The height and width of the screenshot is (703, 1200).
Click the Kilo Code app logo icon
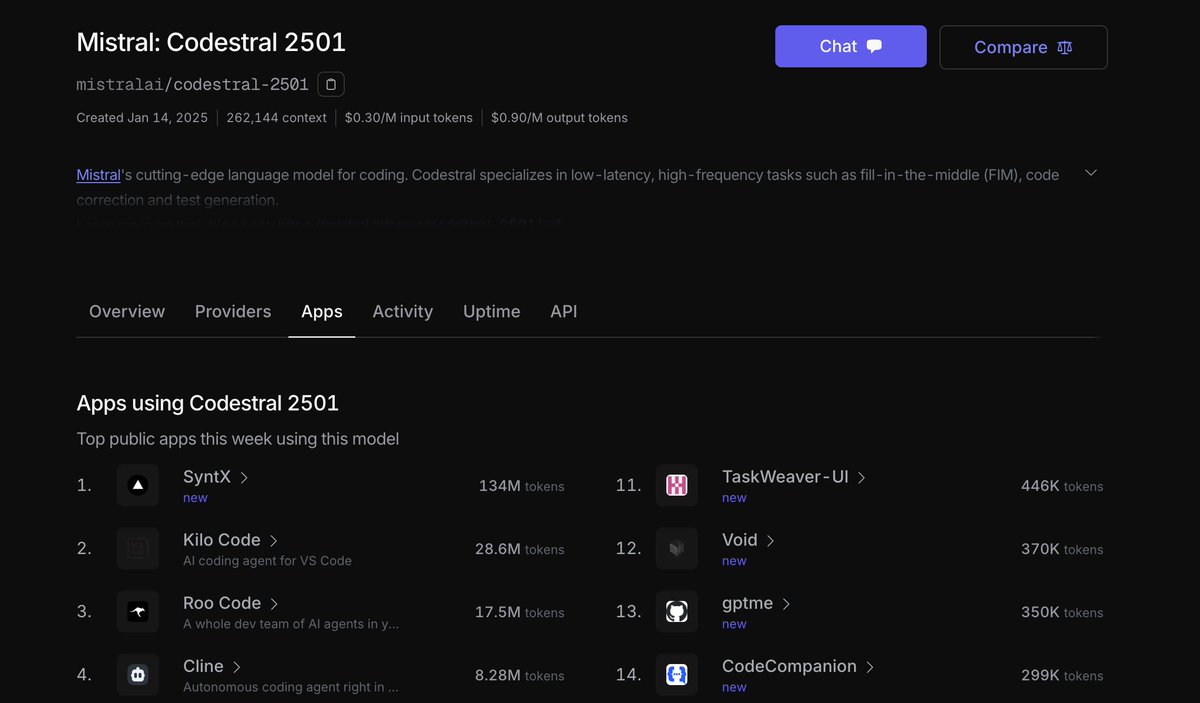(x=138, y=548)
